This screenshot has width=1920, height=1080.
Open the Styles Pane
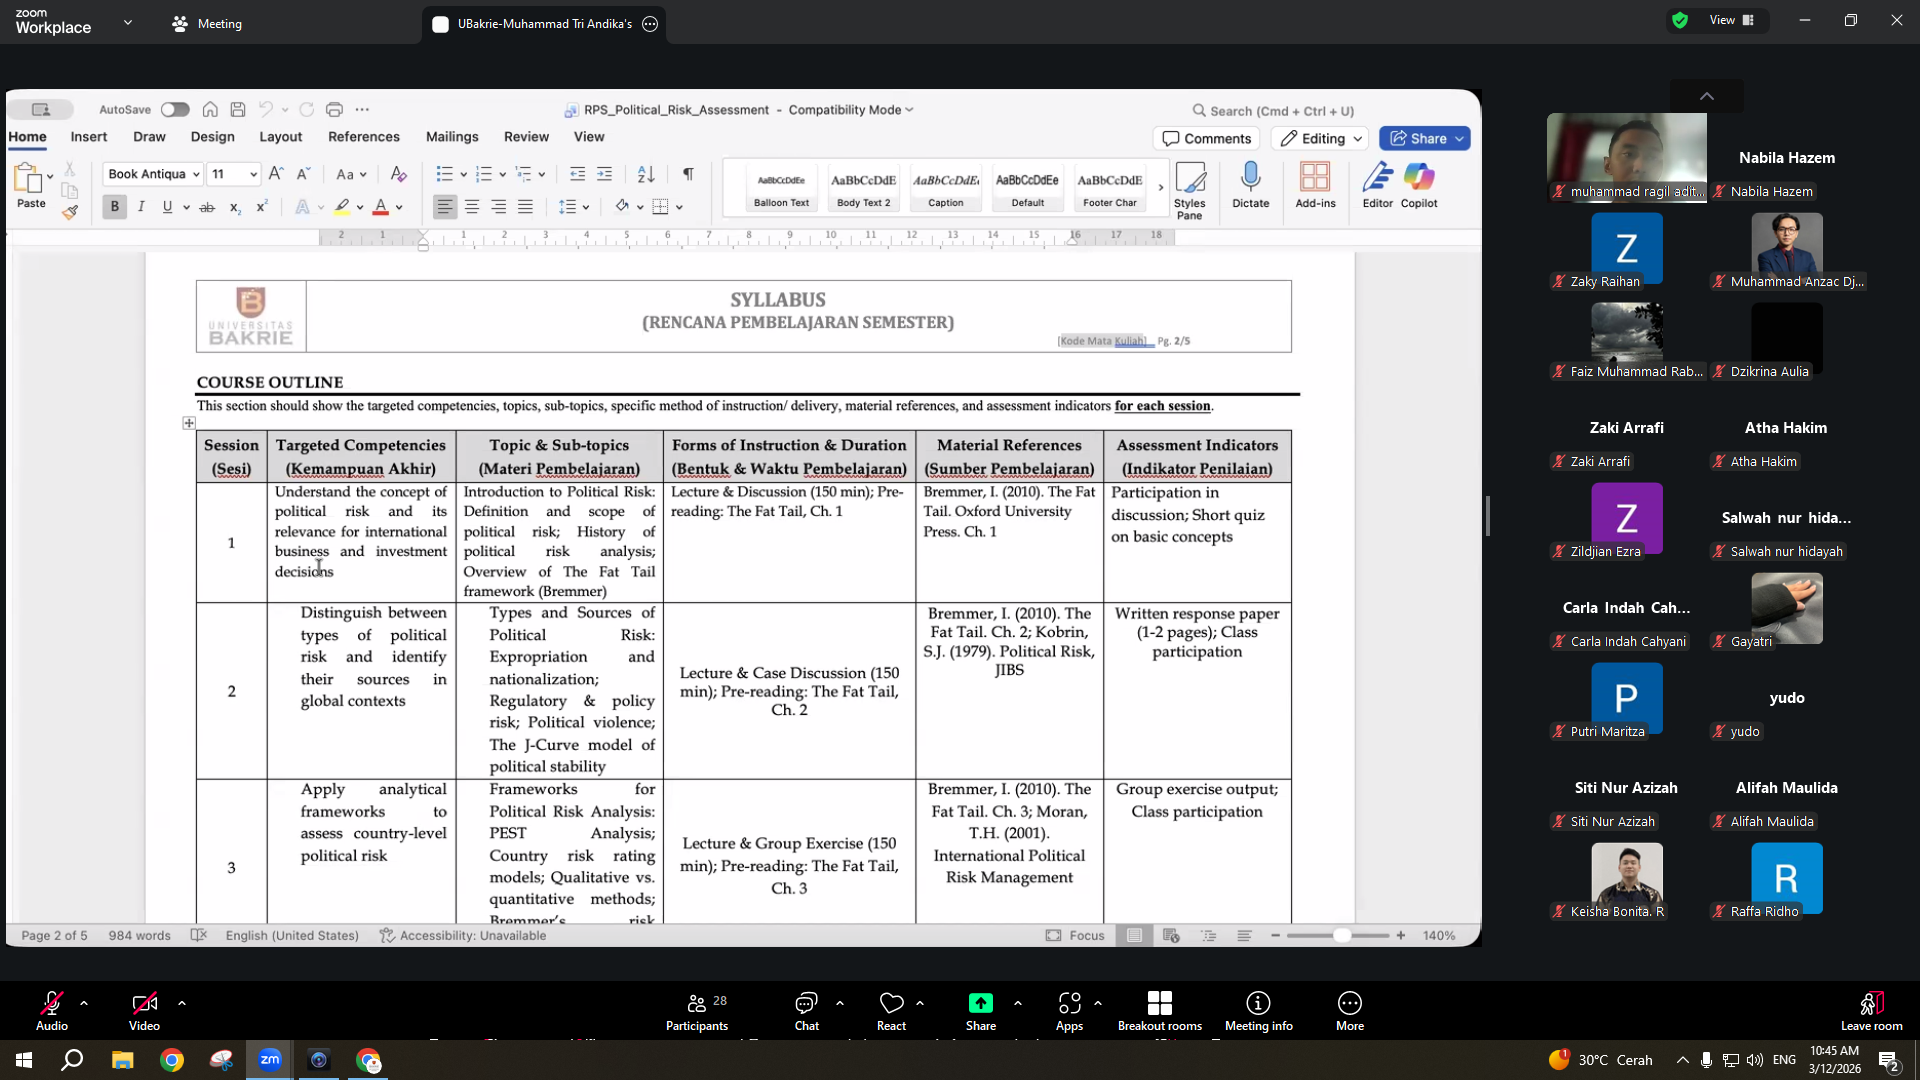1190,190
